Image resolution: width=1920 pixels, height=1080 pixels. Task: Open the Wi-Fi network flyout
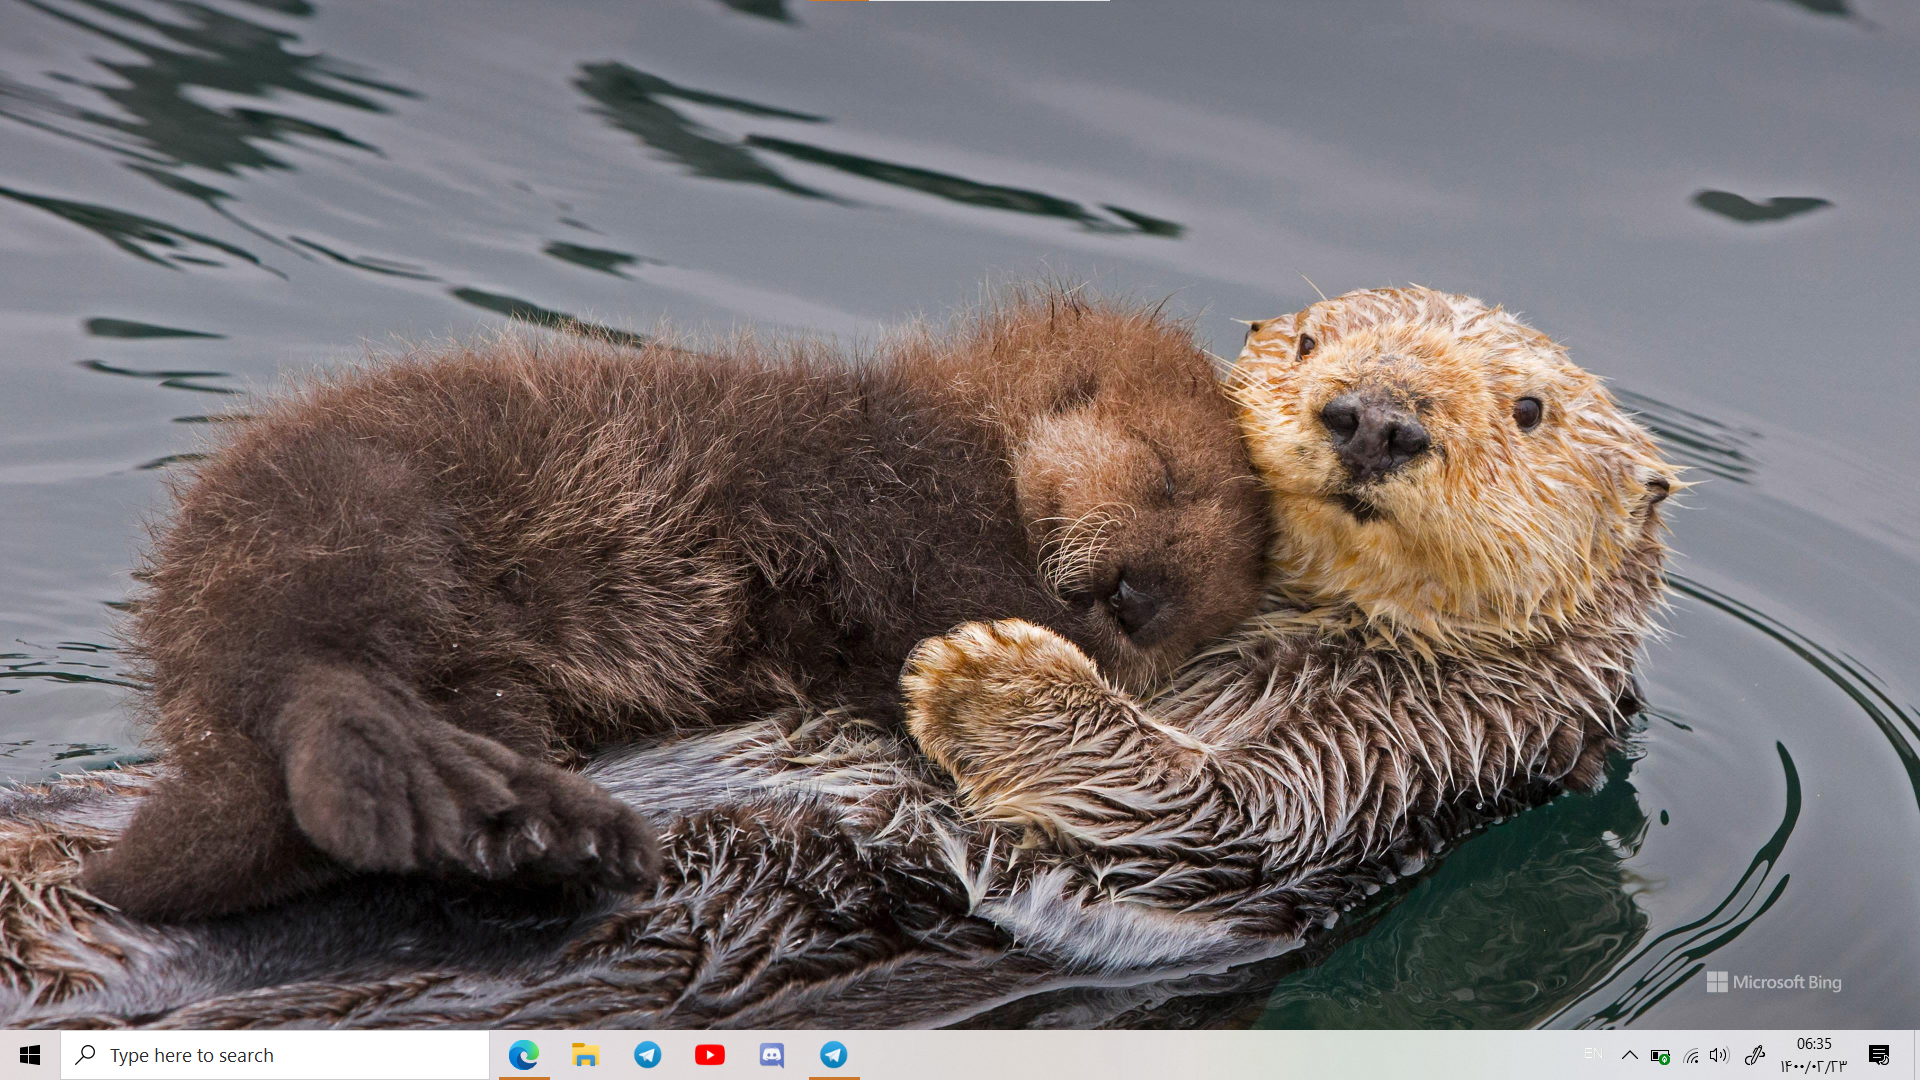[1691, 1056]
